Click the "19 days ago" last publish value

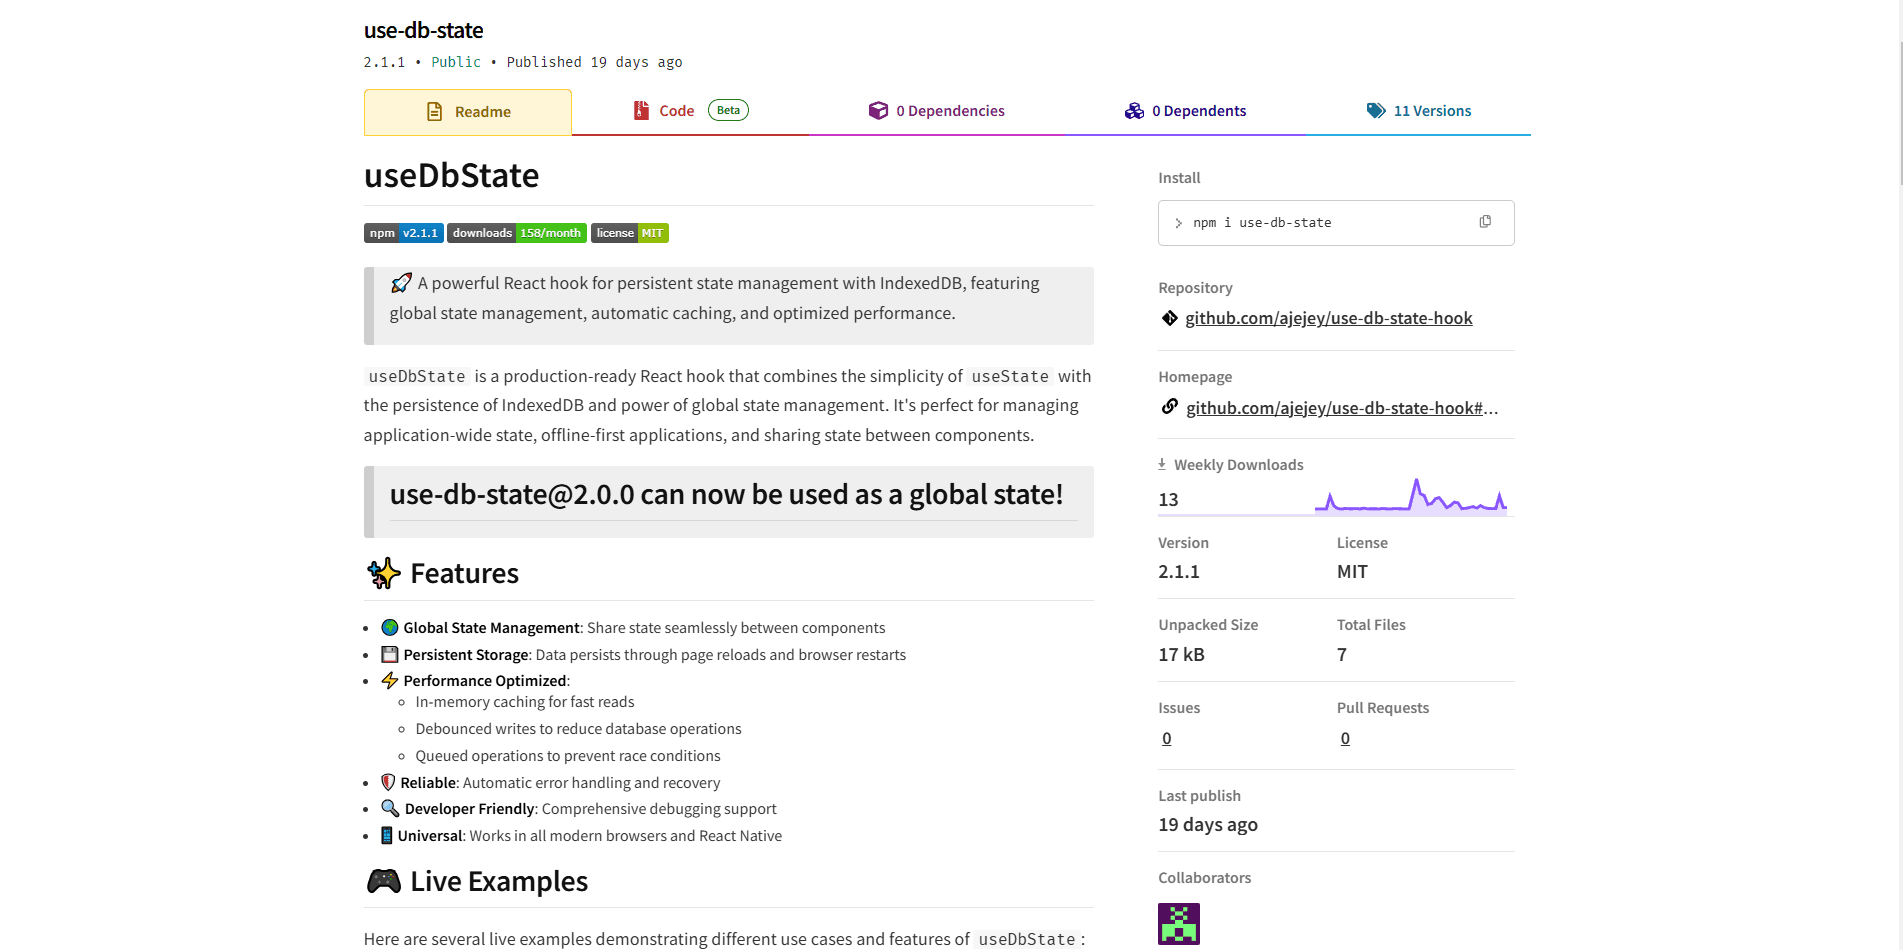[1208, 824]
